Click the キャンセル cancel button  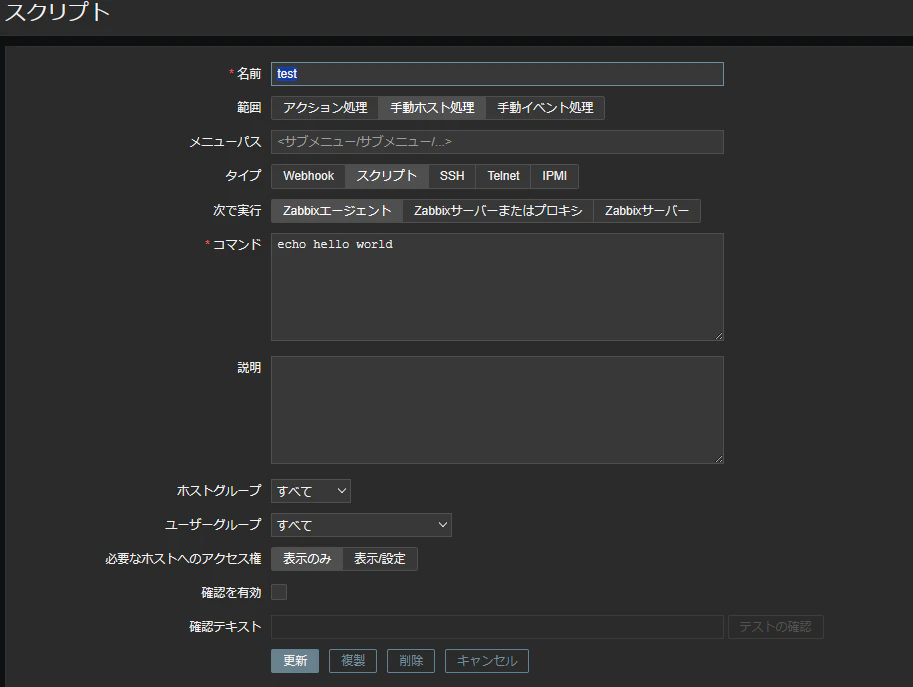[x=487, y=661]
